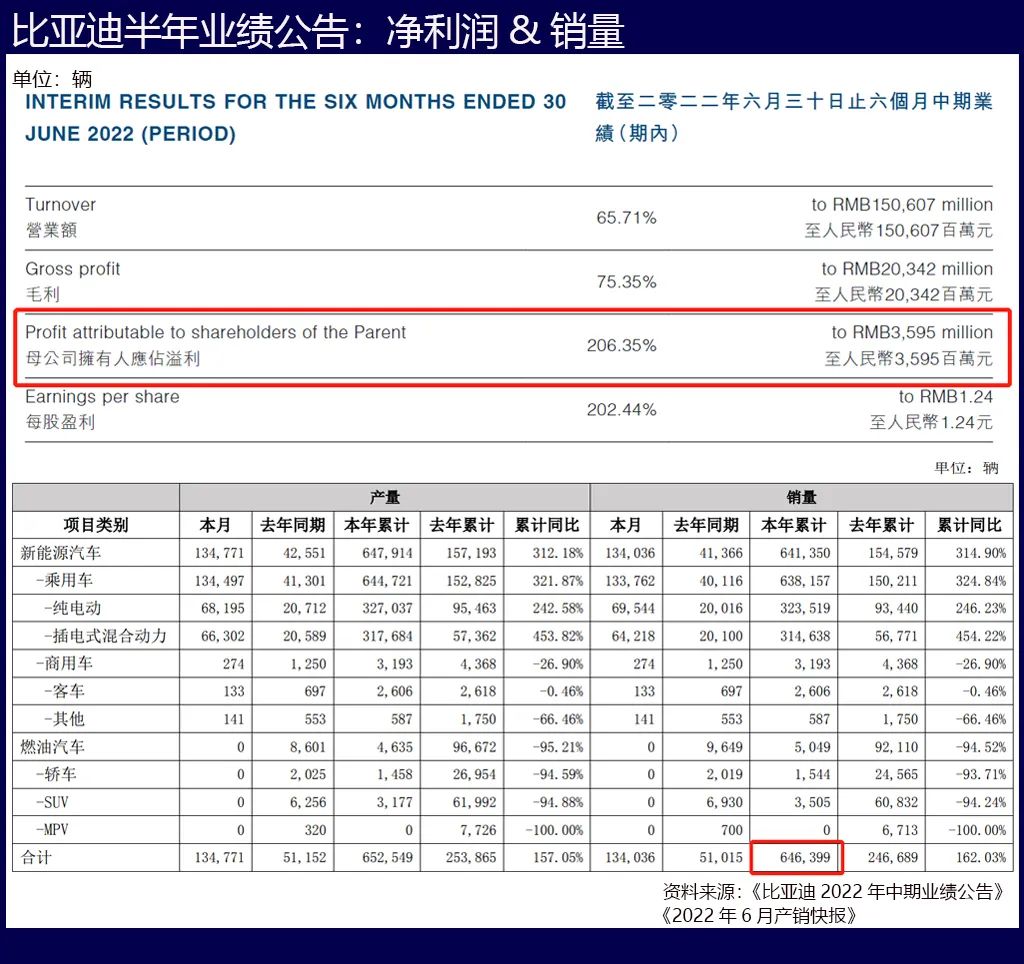The width and height of the screenshot is (1024, 964).
Task: Click the 新能源汽车 row label
Action: pyautogui.click(x=61, y=552)
